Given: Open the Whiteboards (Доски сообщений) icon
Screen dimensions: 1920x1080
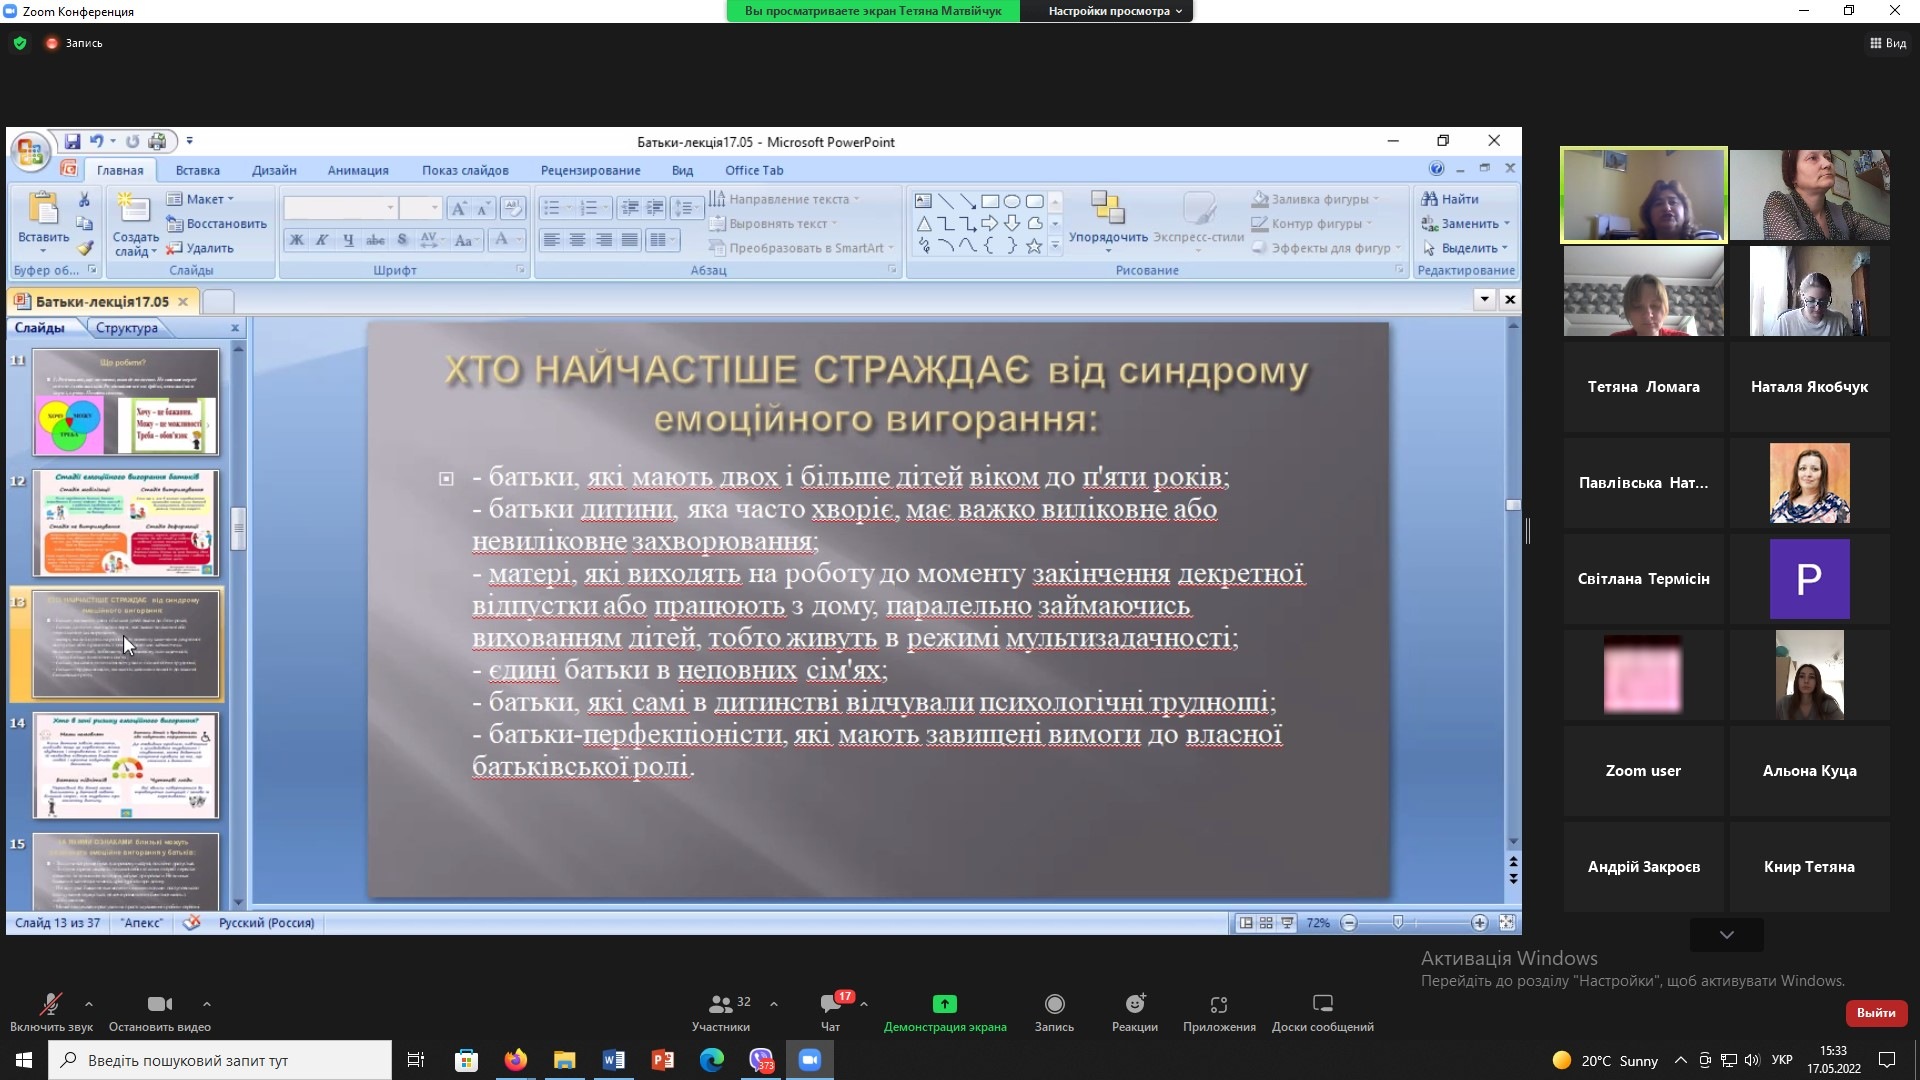Looking at the screenshot, I should [x=1322, y=1004].
